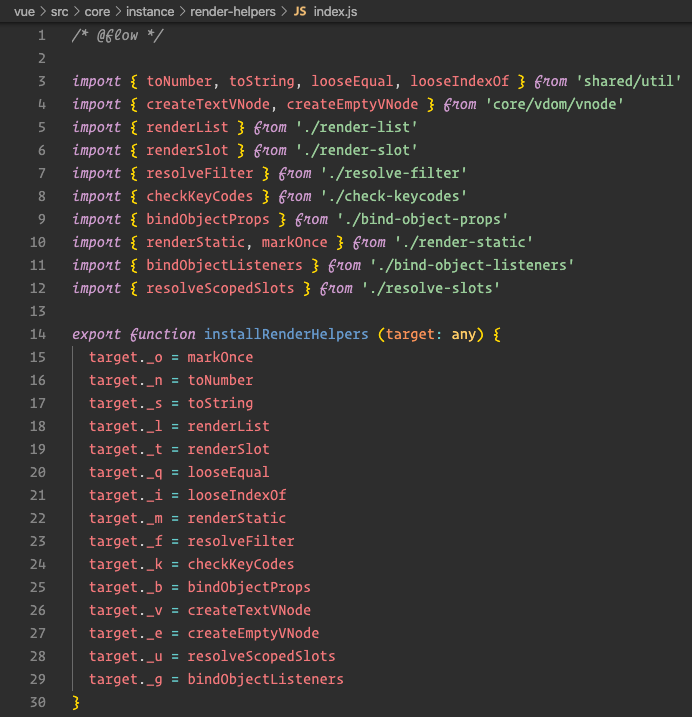Open the 'core' breadcrumb folder

tap(97, 11)
